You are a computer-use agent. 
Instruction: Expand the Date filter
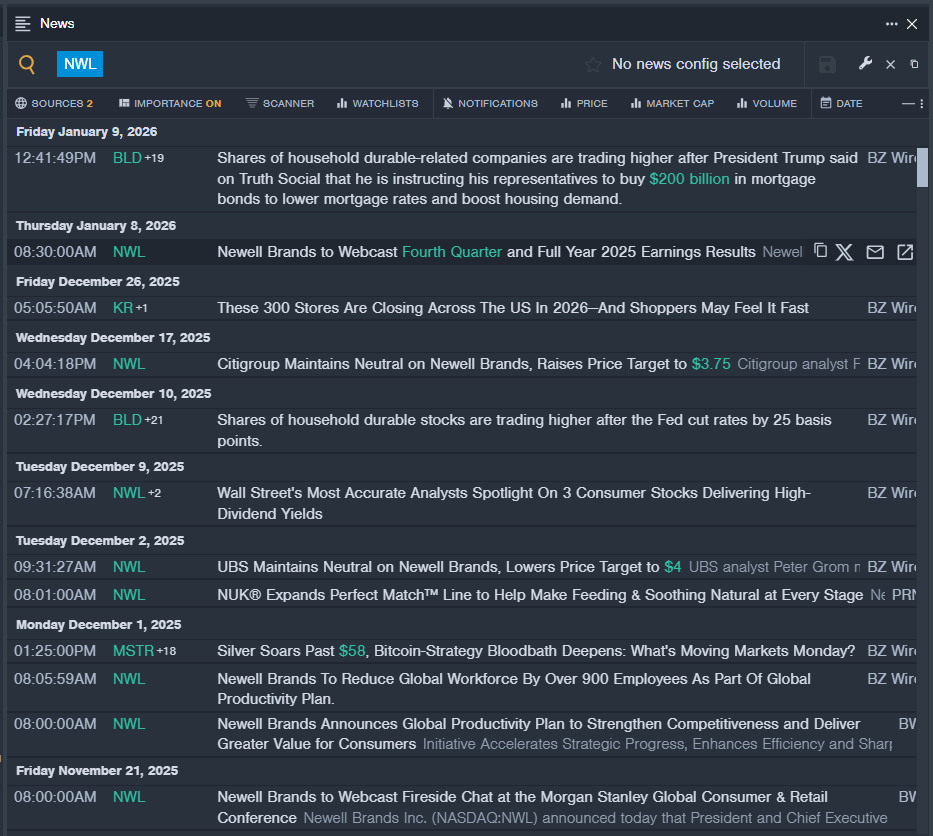tap(841, 103)
